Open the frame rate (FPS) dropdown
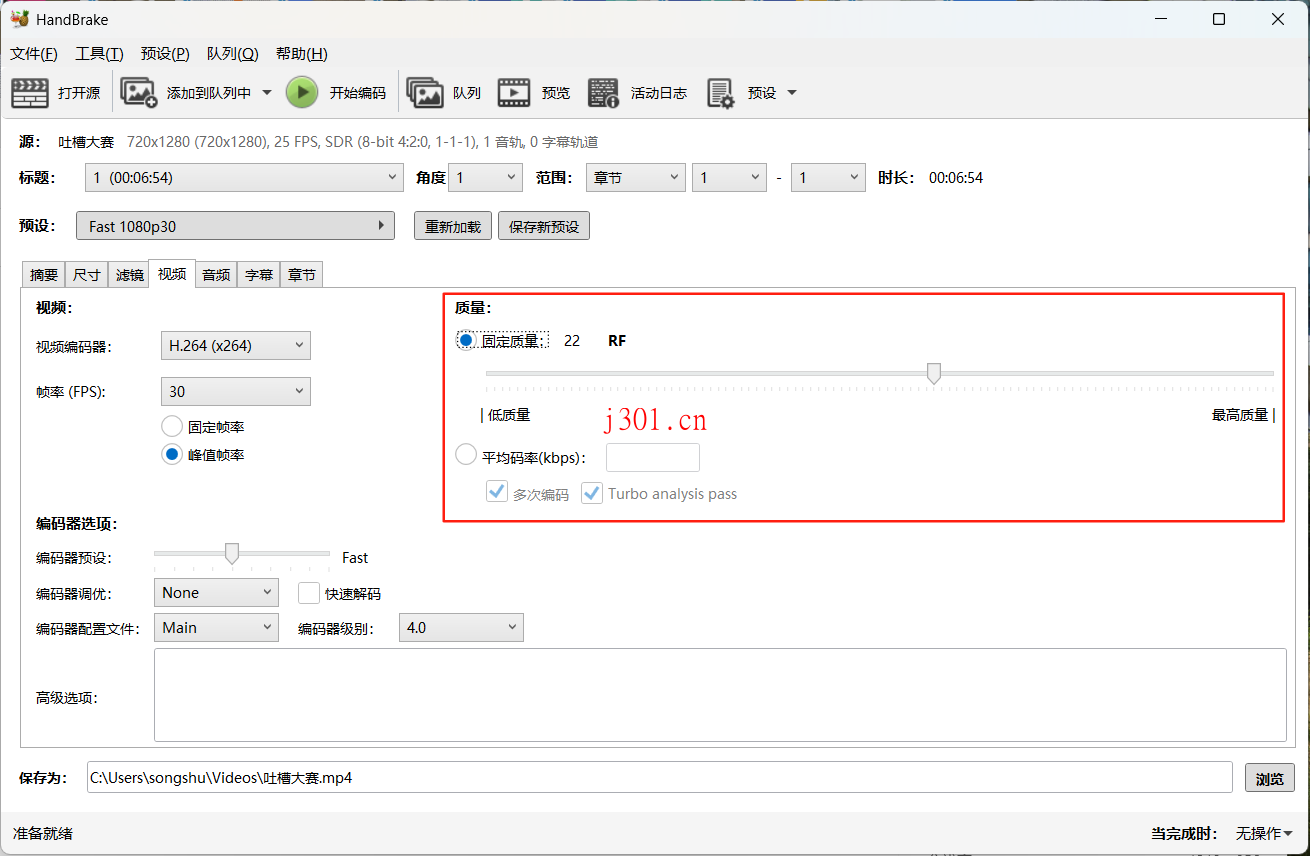This screenshot has height=856, width=1310. (236, 392)
